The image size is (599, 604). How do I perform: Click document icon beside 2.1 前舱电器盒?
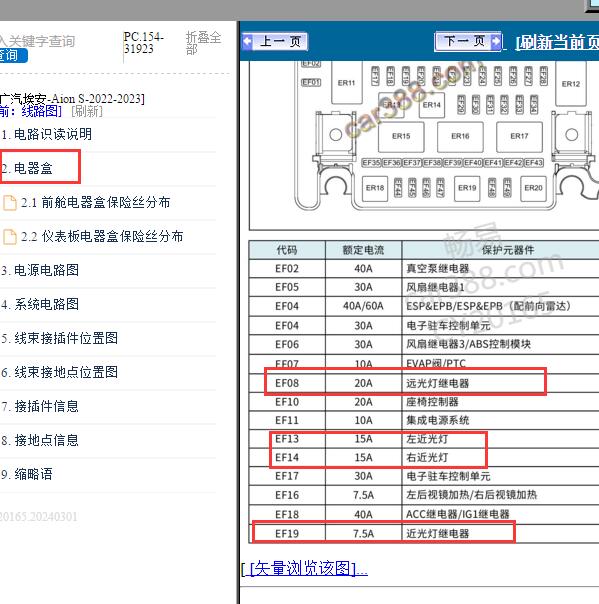coord(10,203)
